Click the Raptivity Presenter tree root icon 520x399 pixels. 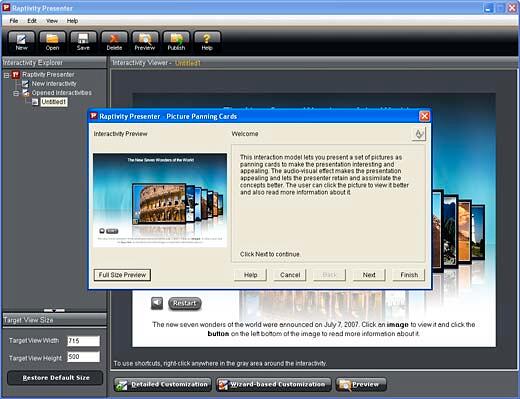16,74
